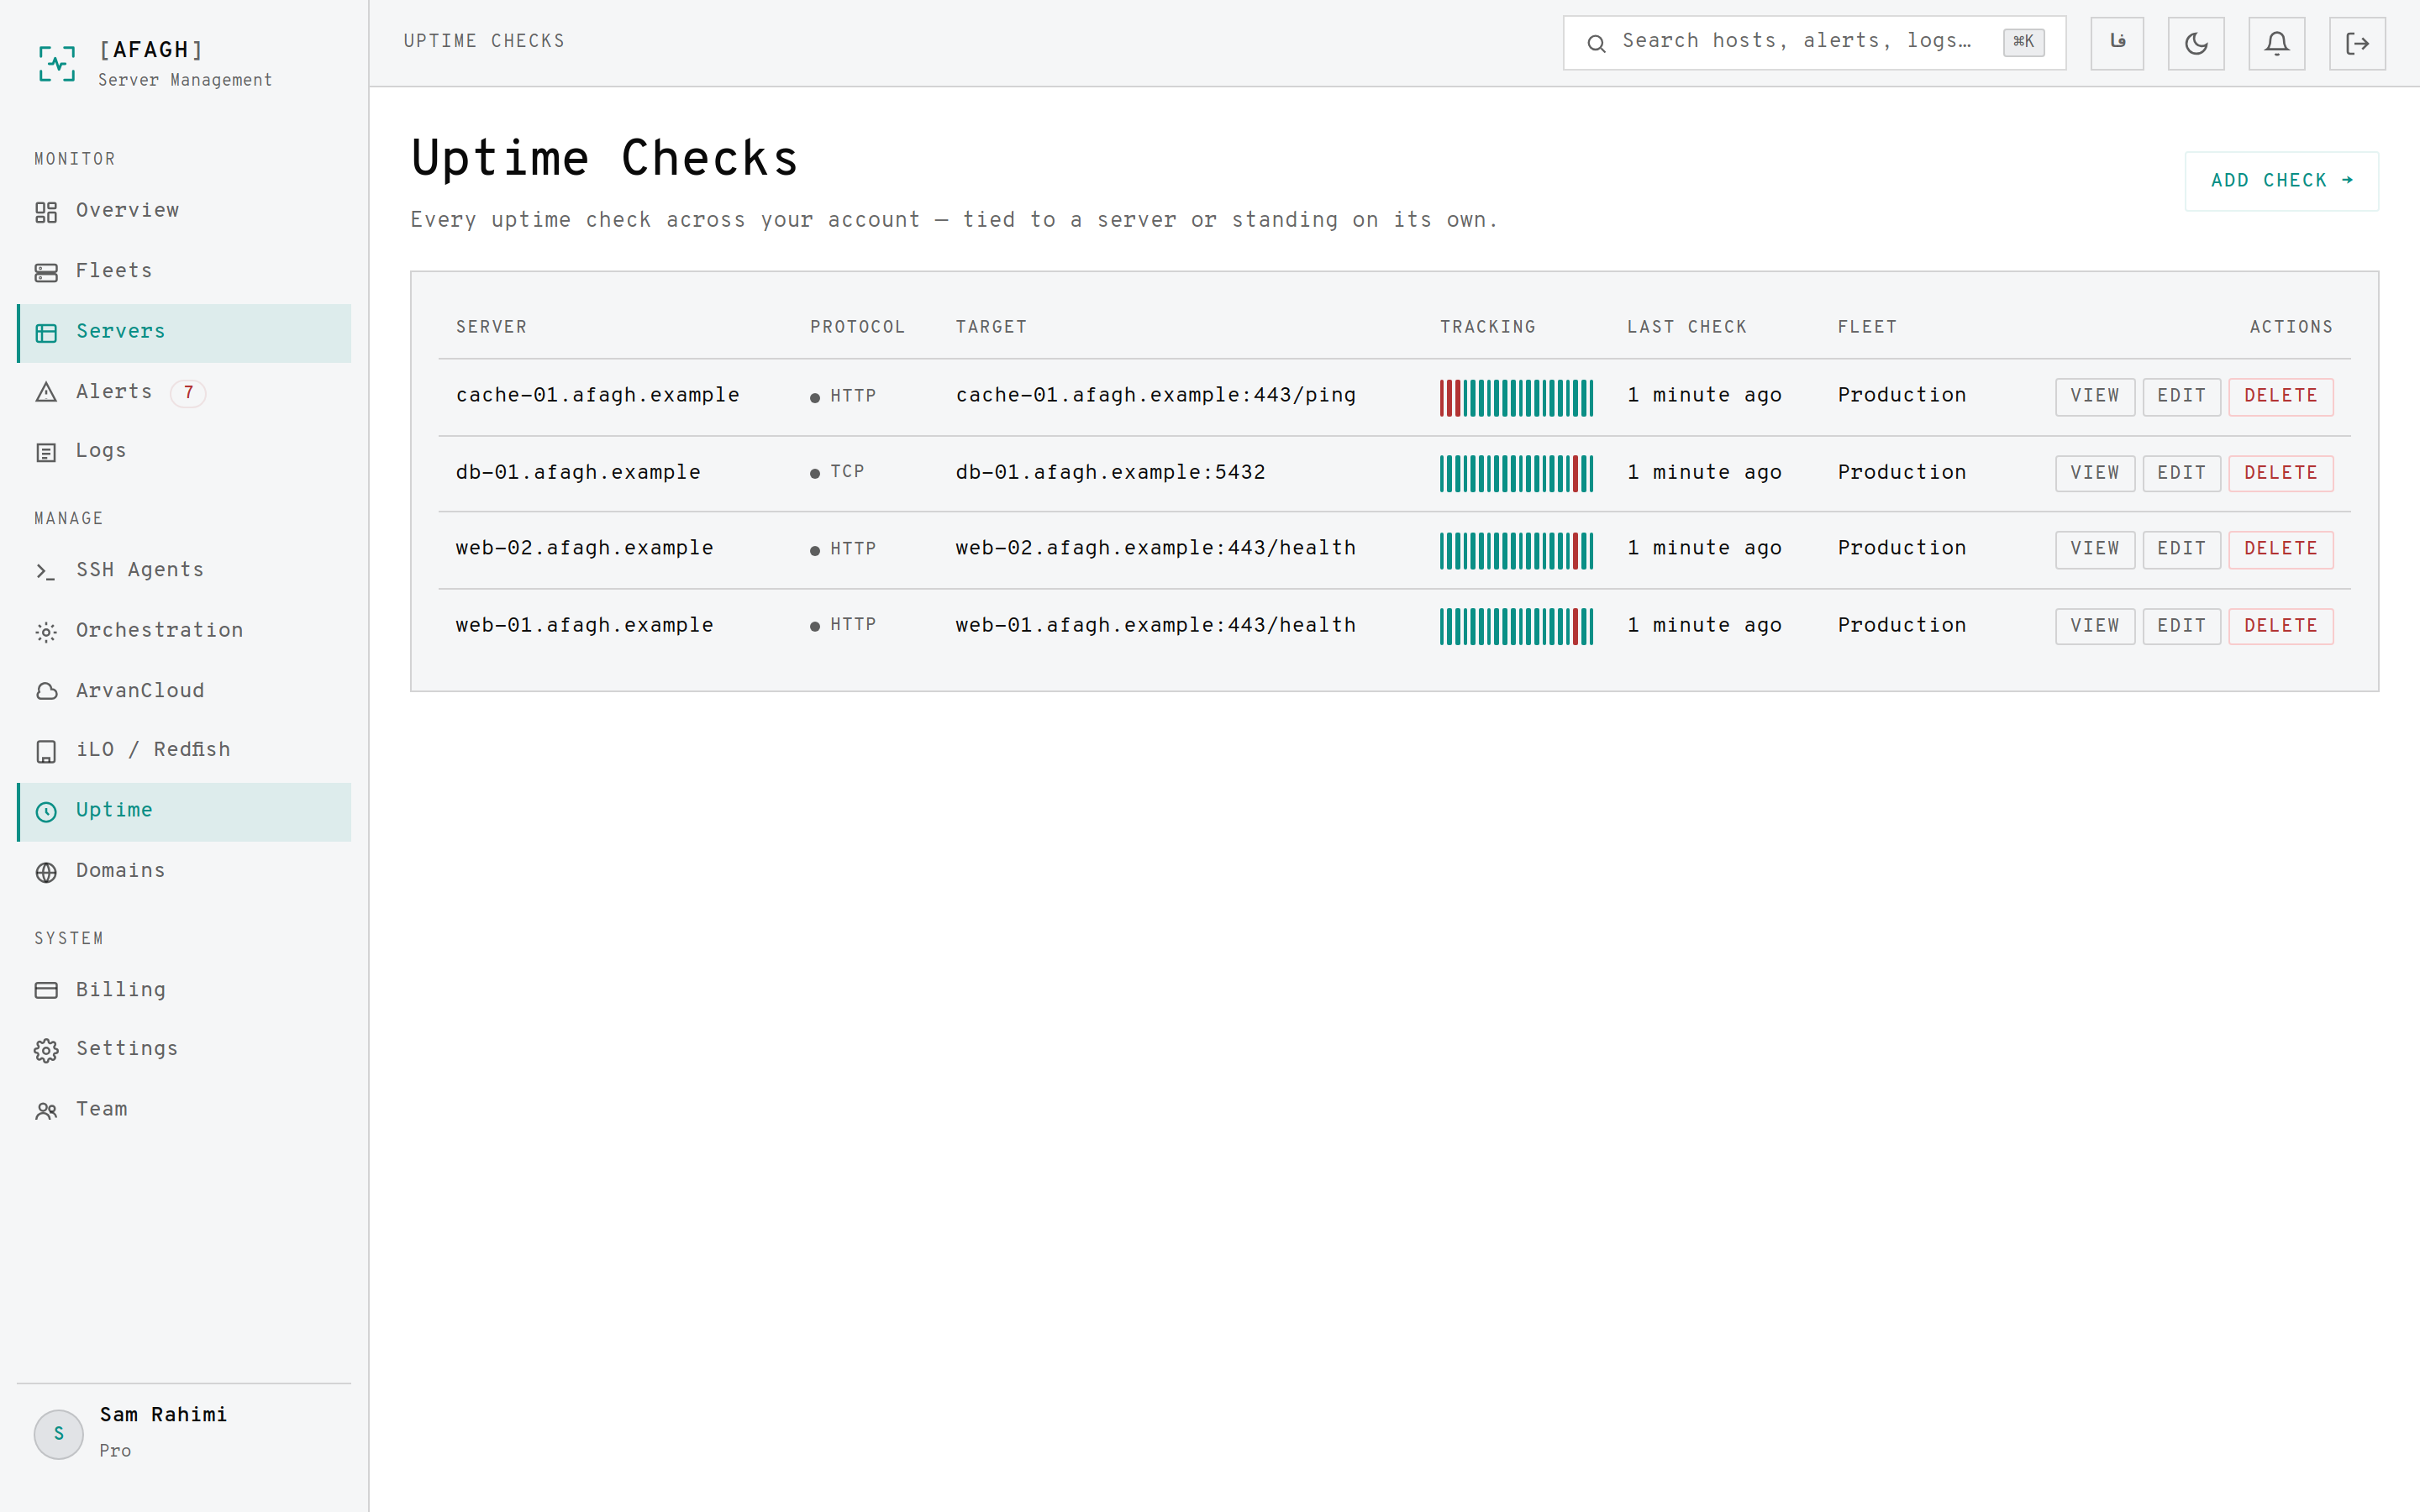
Task: Click the Billing card icon
Action: coord(46,990)
